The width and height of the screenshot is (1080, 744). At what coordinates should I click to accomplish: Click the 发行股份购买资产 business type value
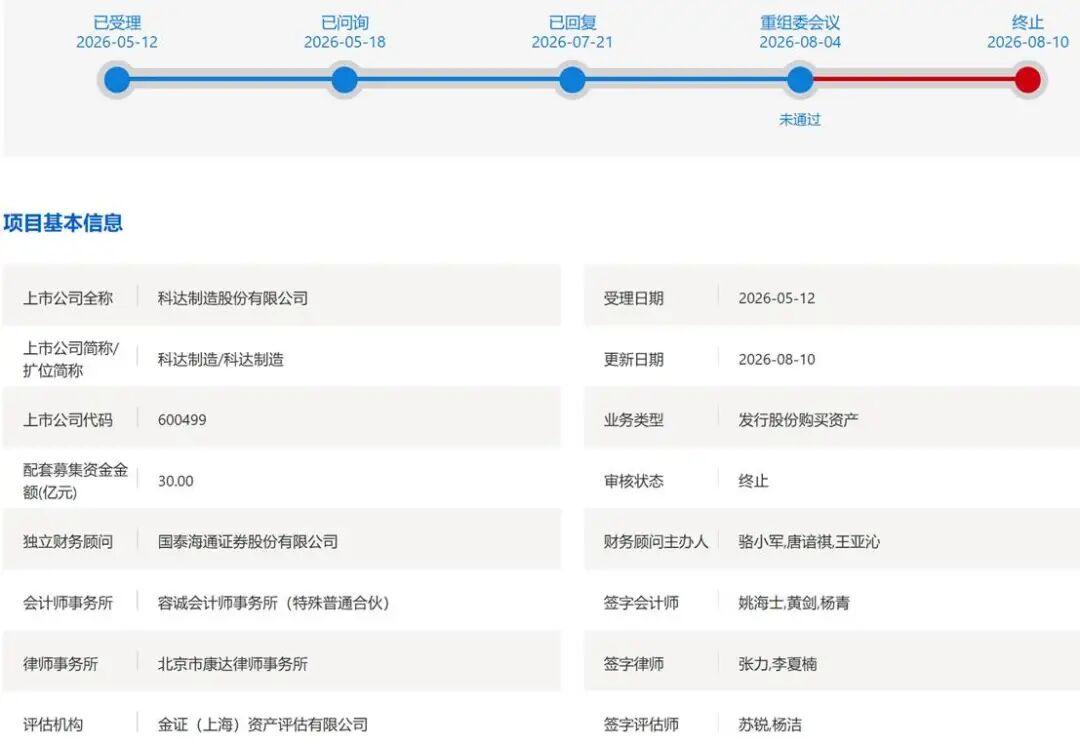tap(798, 420)
